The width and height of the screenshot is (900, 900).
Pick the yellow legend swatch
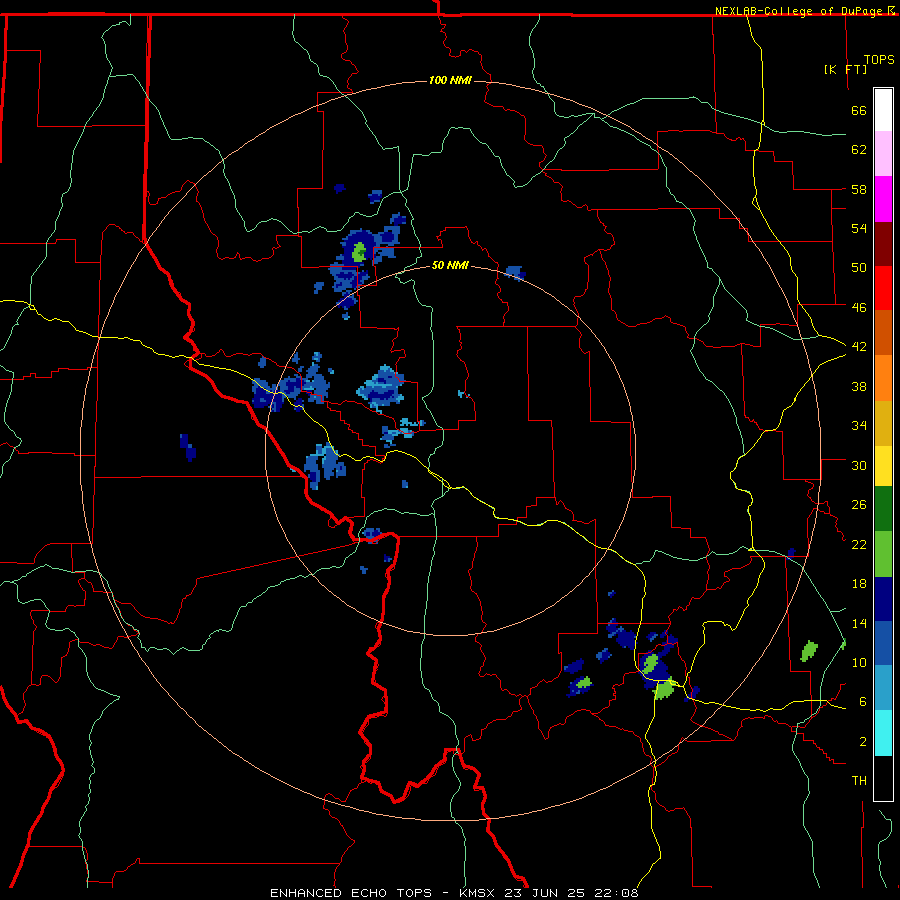pos(883,466)
